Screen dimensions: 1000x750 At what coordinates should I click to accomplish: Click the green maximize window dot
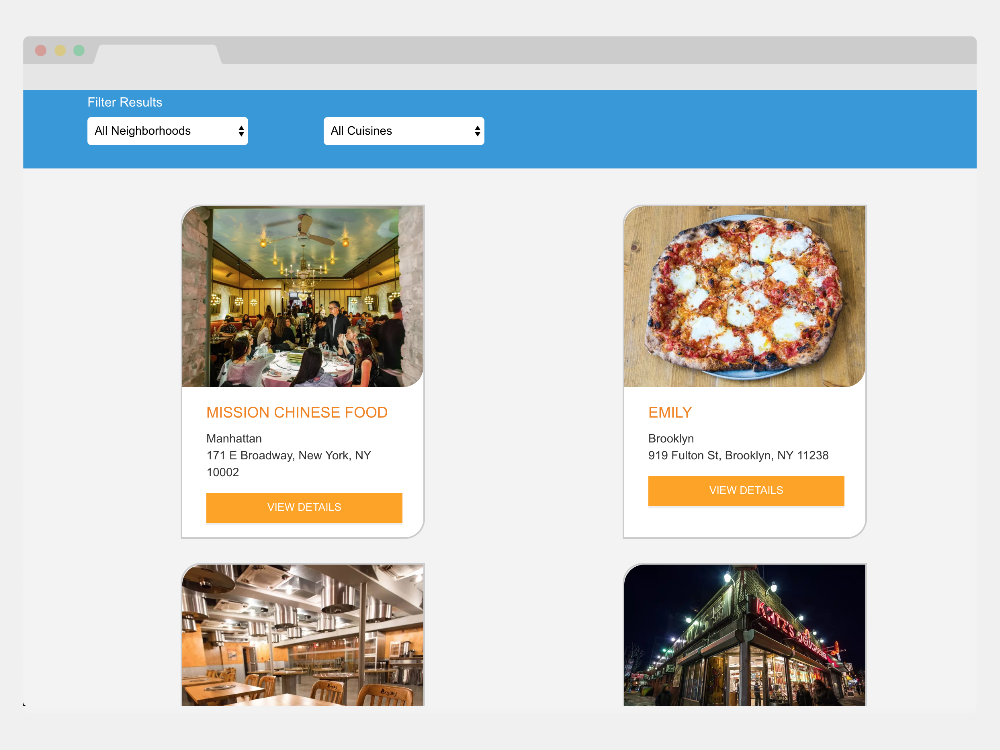[x=79, y=50]
